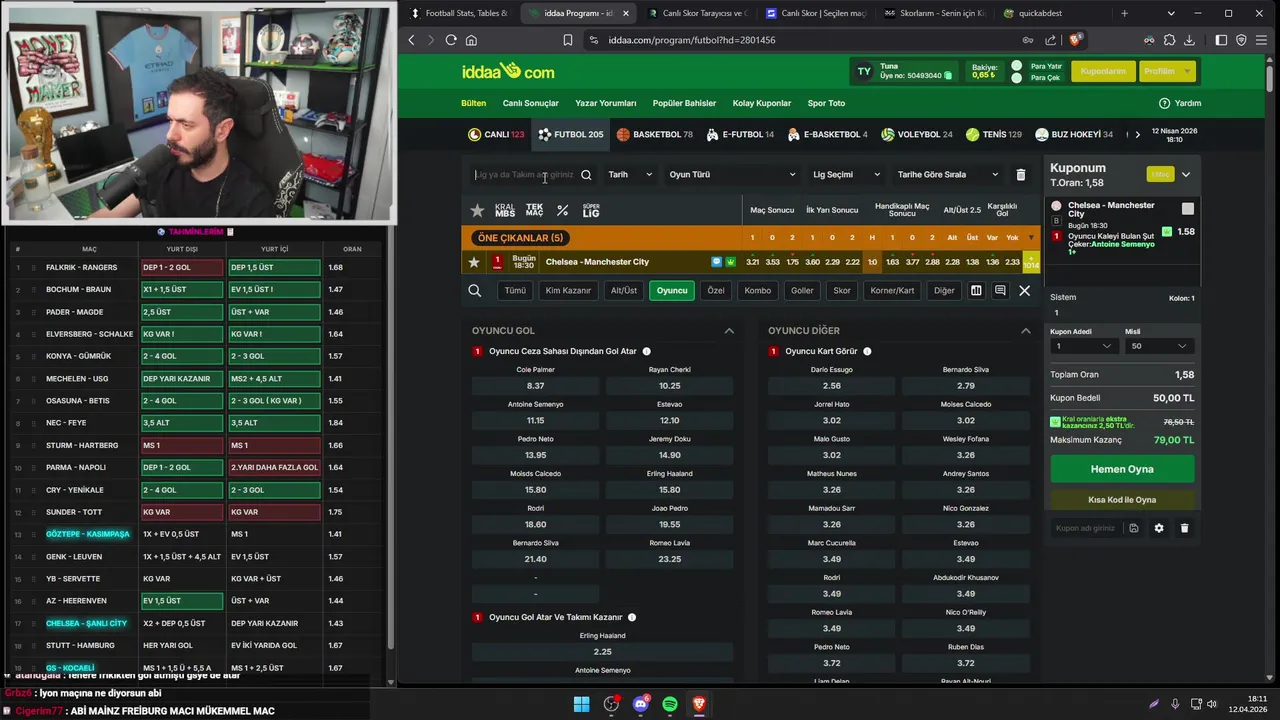Switch to the Tenis 129 sport tab

point(994,134)
